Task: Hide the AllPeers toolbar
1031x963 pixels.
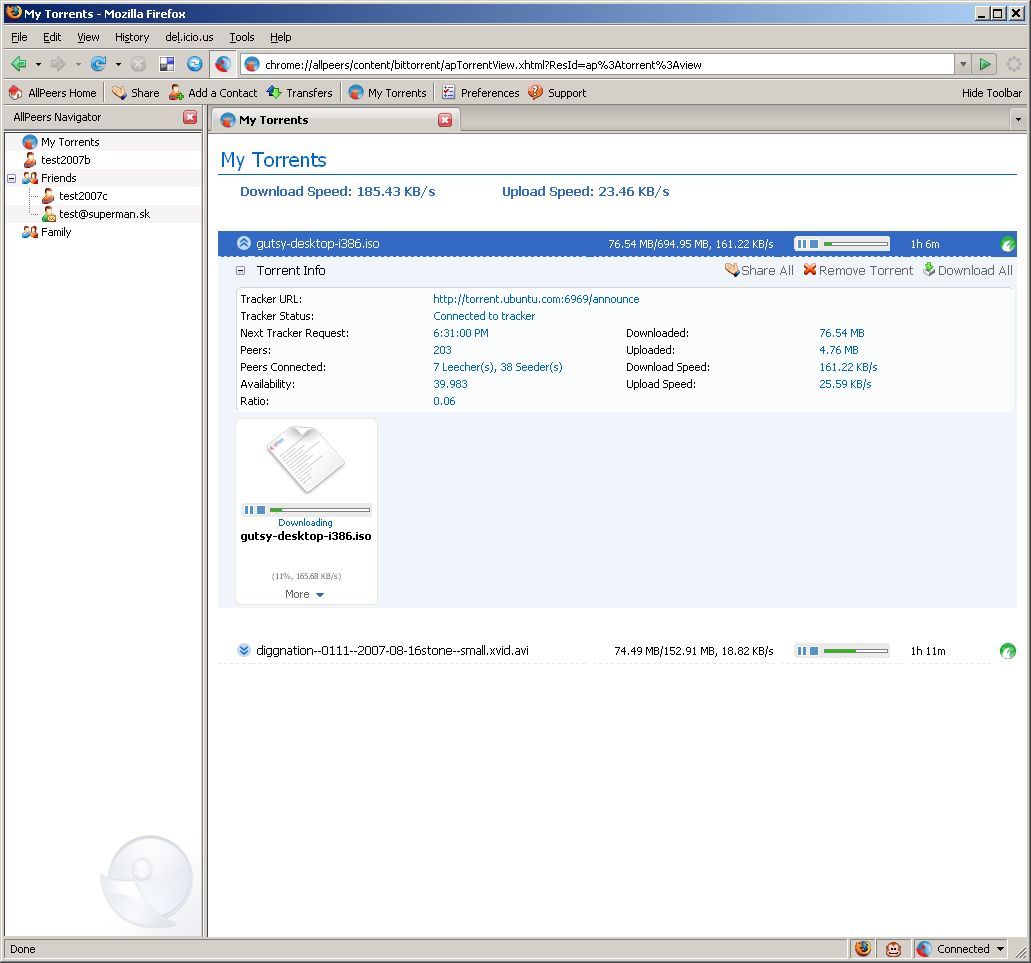Action: pos(992,93)
